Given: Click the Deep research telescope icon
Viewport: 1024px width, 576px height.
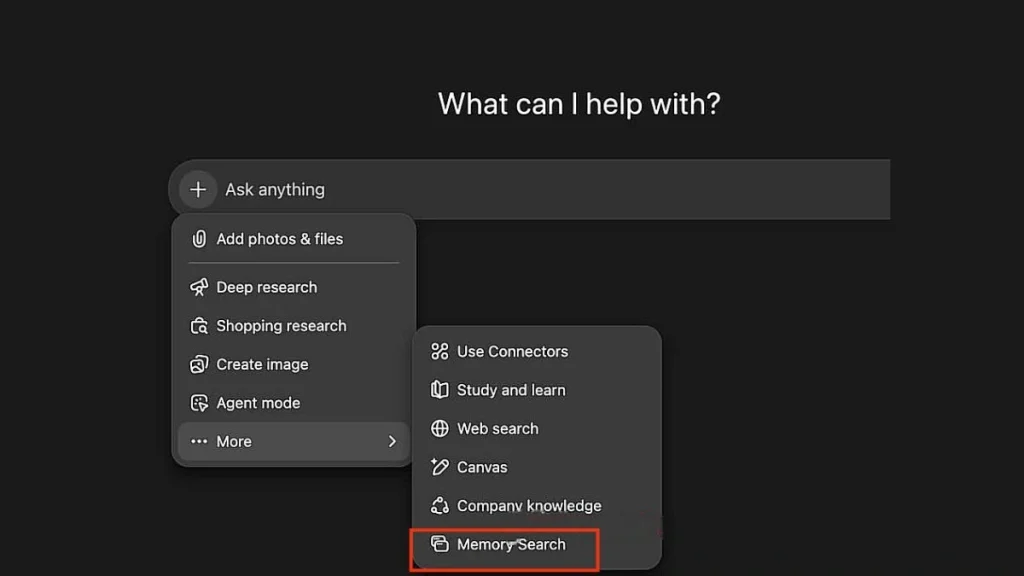Looking at the screenshot, I should (x=199, y=287).
